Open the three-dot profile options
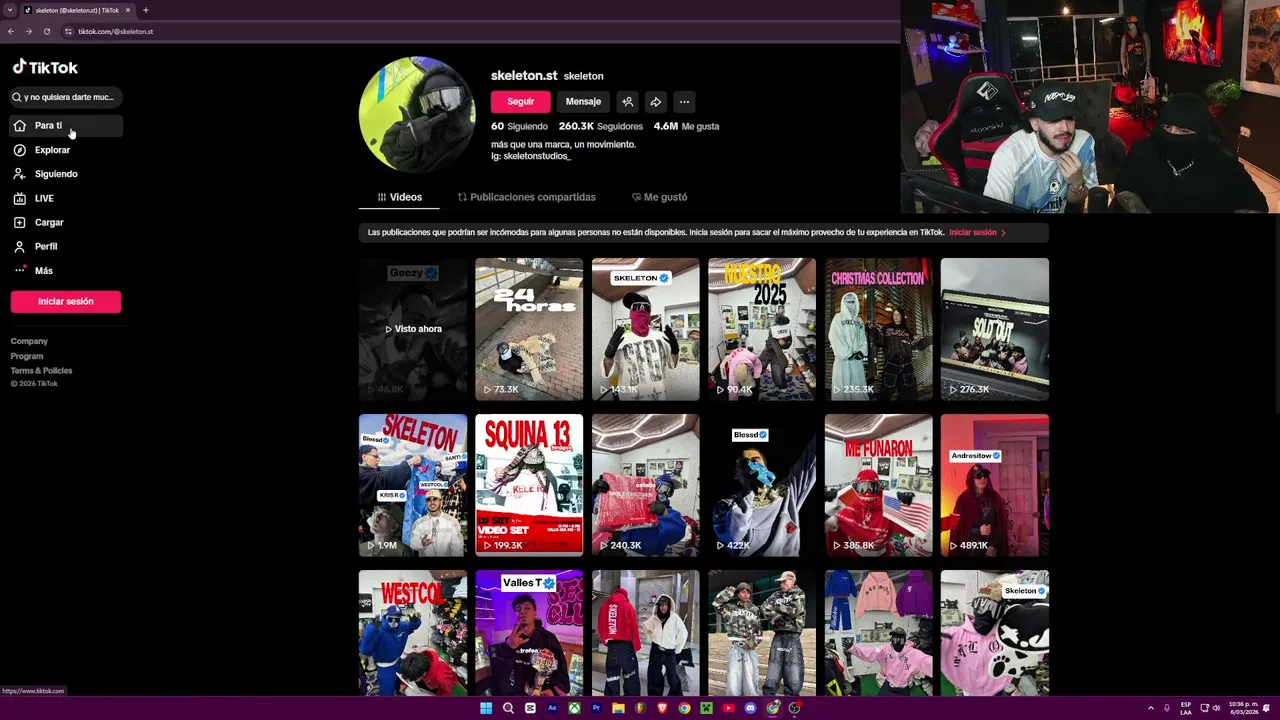 (x=684, y=101)
